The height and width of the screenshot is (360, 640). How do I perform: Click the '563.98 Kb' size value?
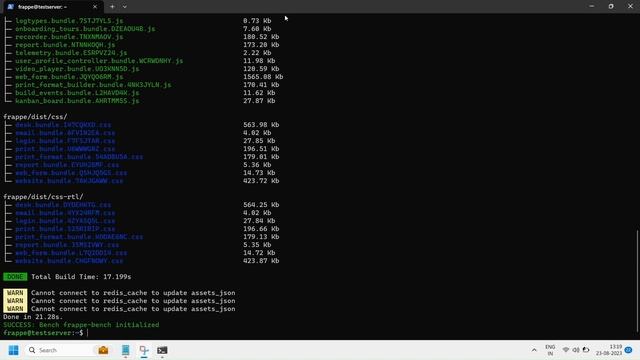point(261,125)
